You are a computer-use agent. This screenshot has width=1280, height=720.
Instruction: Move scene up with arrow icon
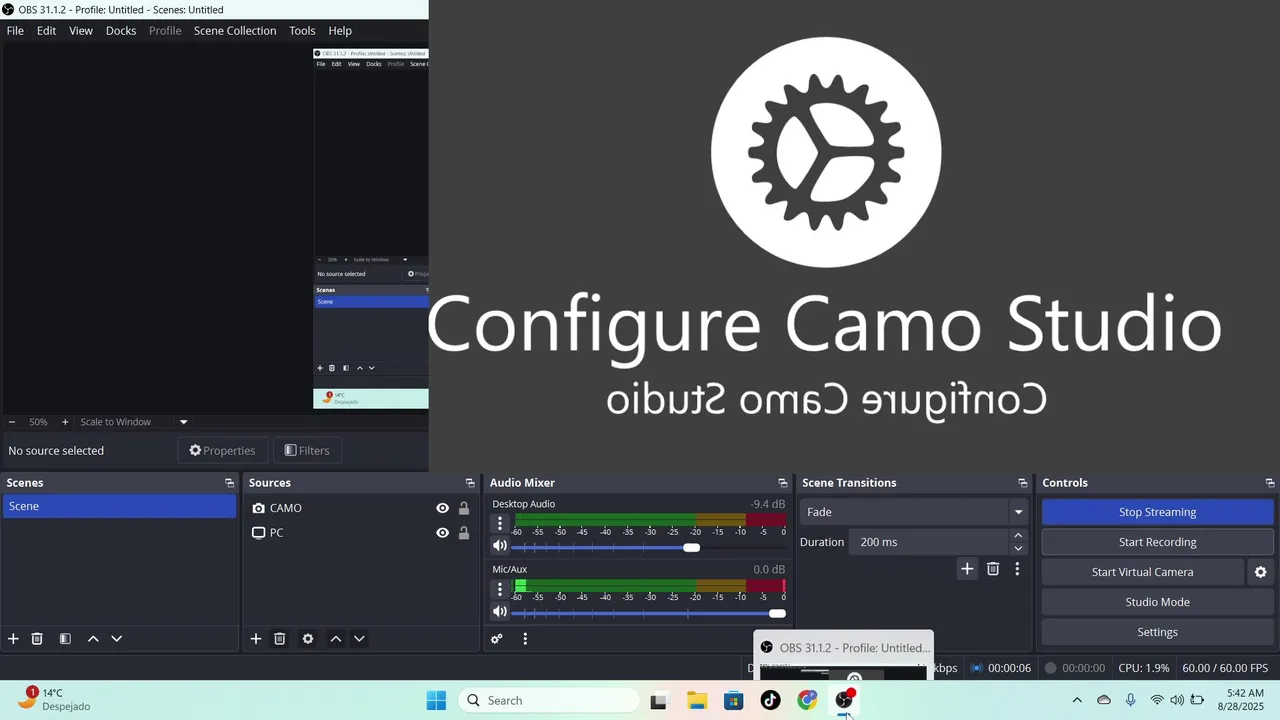[x=93, y=639]
